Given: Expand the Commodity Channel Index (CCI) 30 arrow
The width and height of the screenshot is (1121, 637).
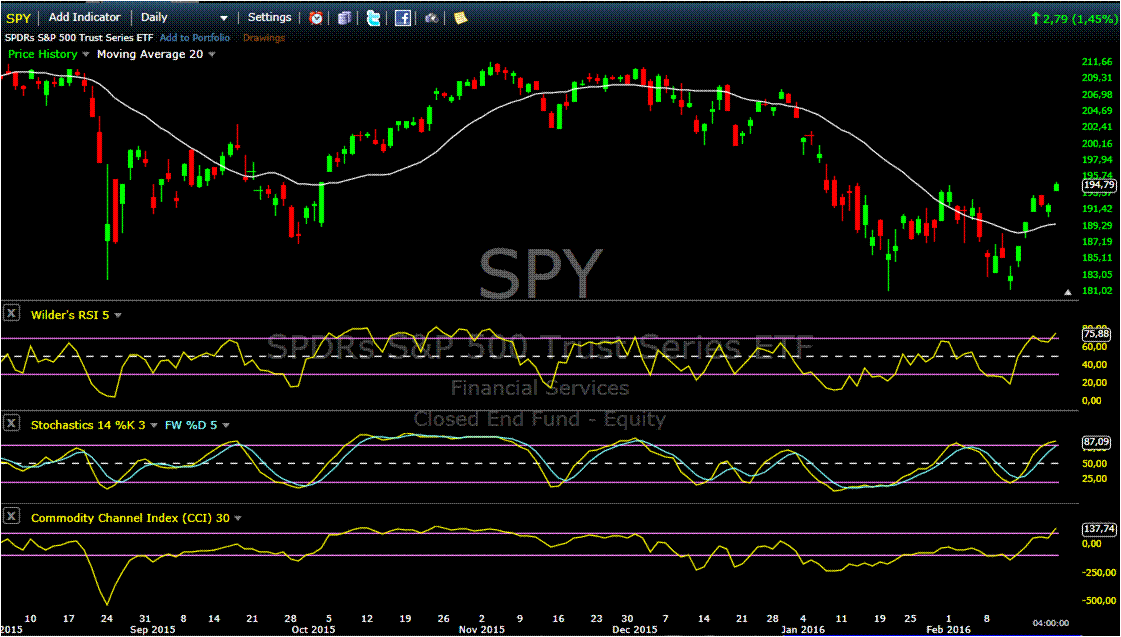Looking at the screenshot, I should 238,518.
